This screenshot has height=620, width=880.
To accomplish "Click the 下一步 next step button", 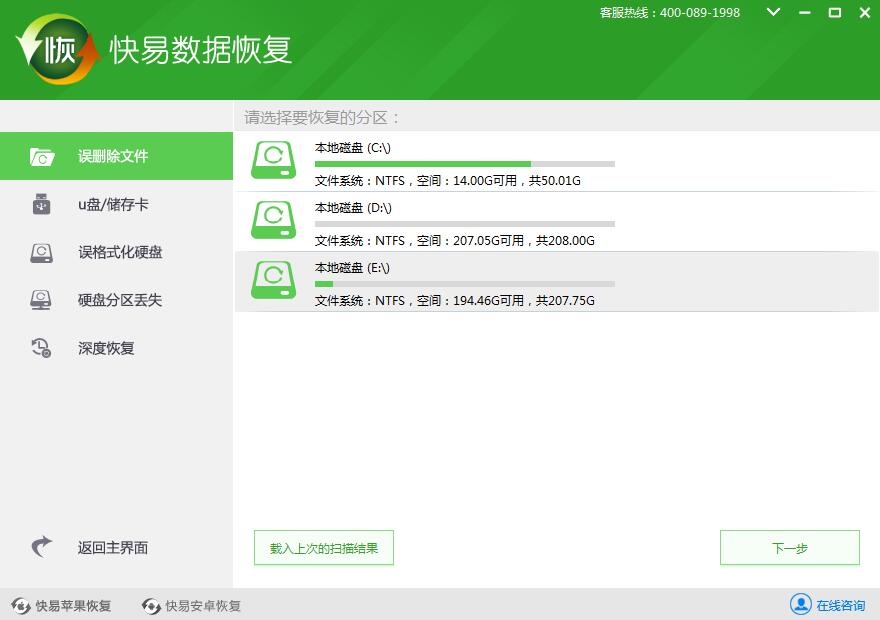I will coord(790,547).
